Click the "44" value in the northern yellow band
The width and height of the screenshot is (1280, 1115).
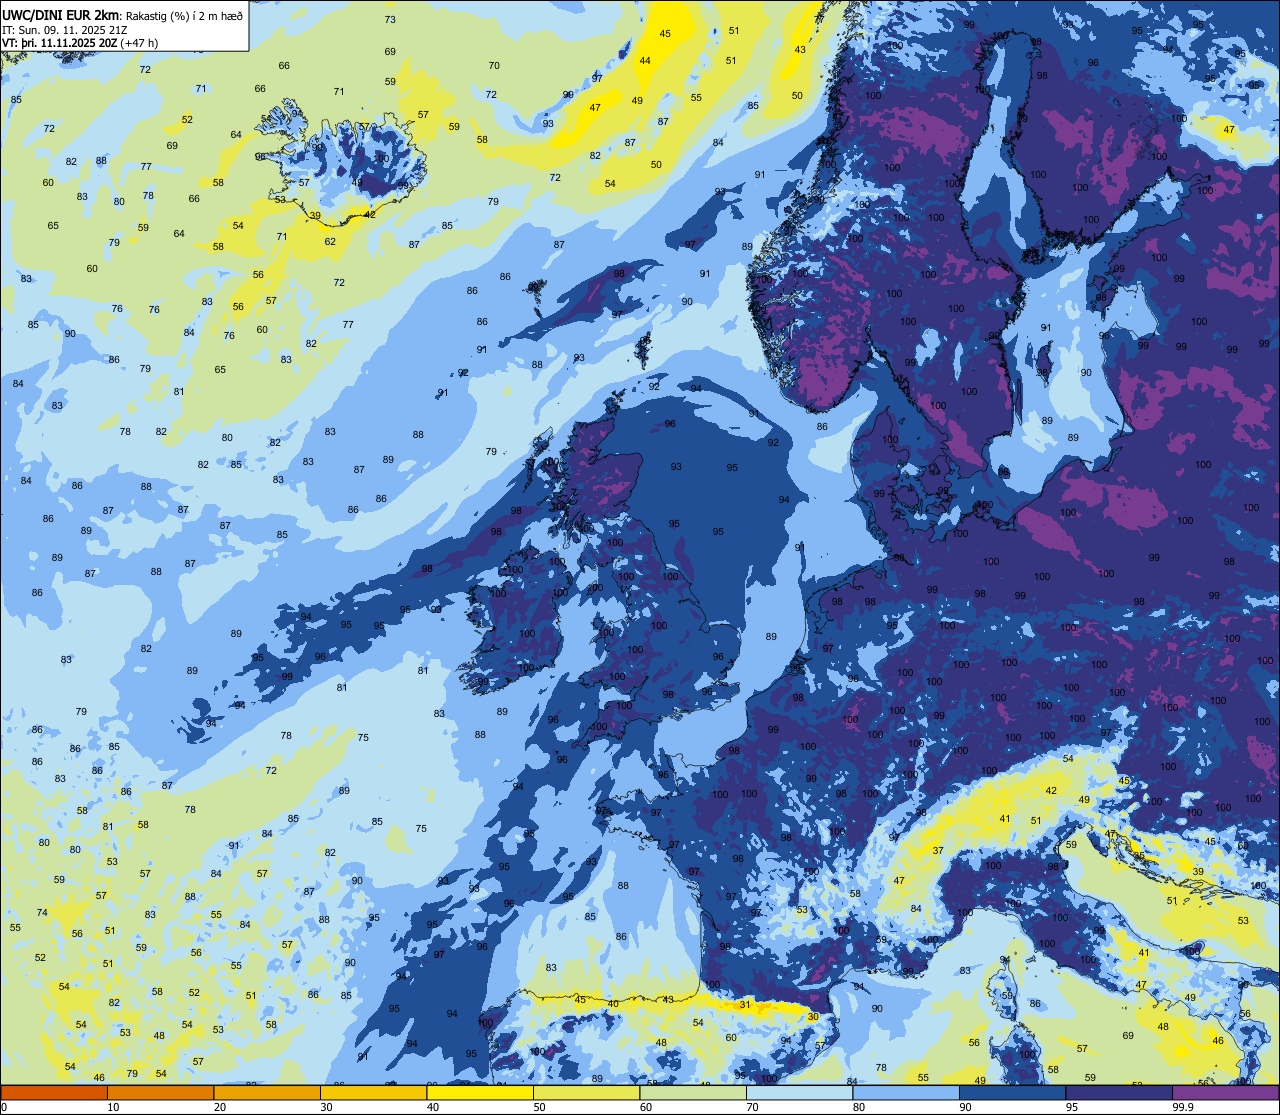click(x=645, y=61)
